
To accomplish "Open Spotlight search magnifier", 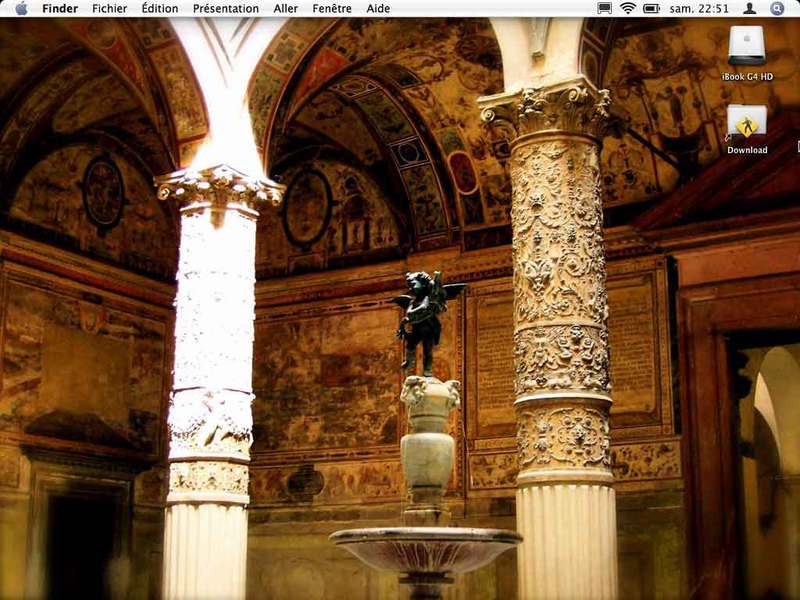I will coord(777,8).
